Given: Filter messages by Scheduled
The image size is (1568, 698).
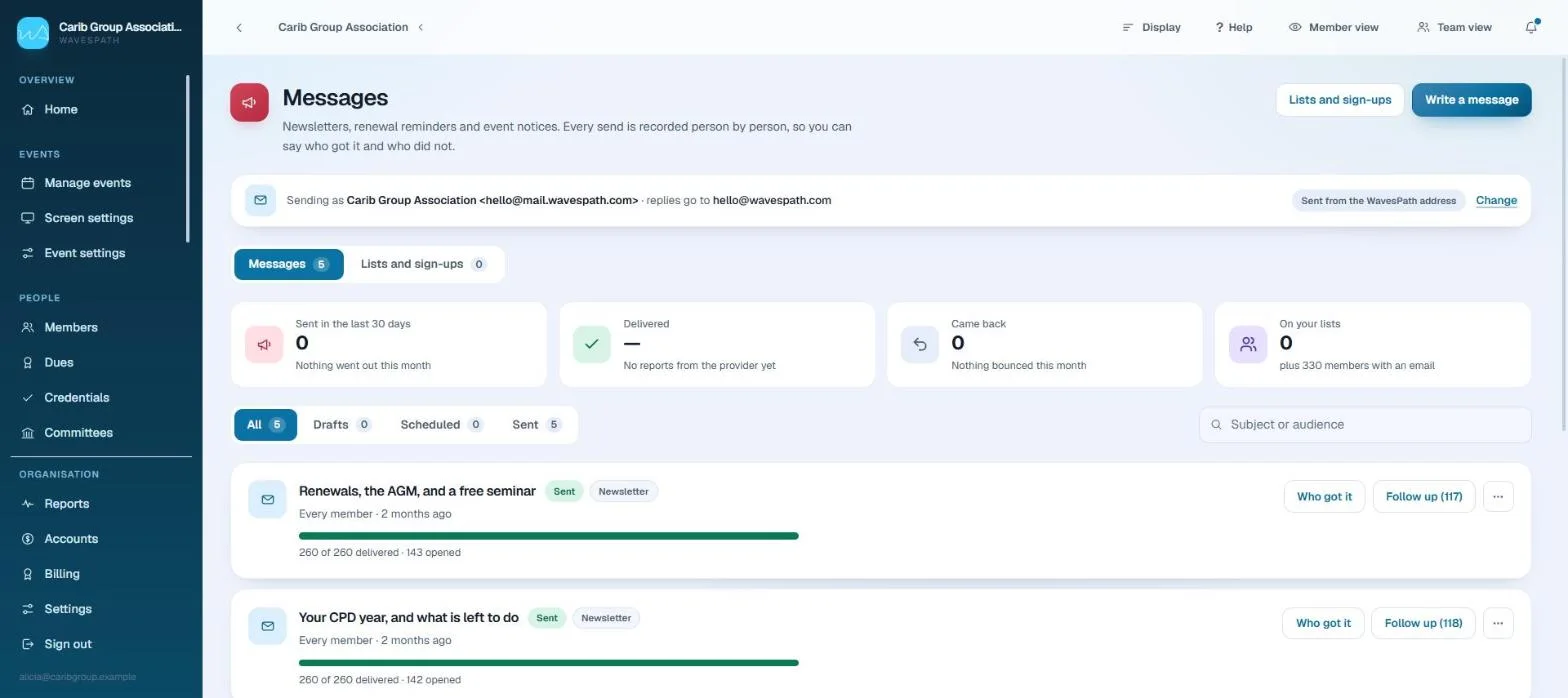Looking at the screenshot, I should click(x=441, y=424).
